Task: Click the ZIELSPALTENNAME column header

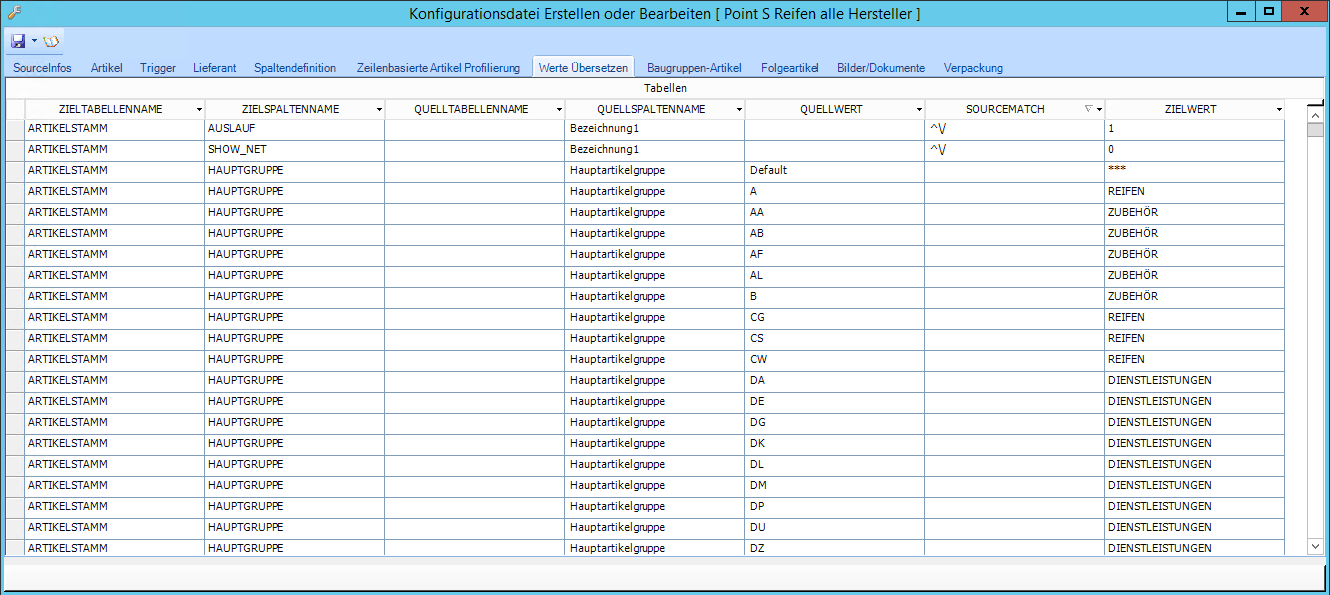Action: coord(290,109)
